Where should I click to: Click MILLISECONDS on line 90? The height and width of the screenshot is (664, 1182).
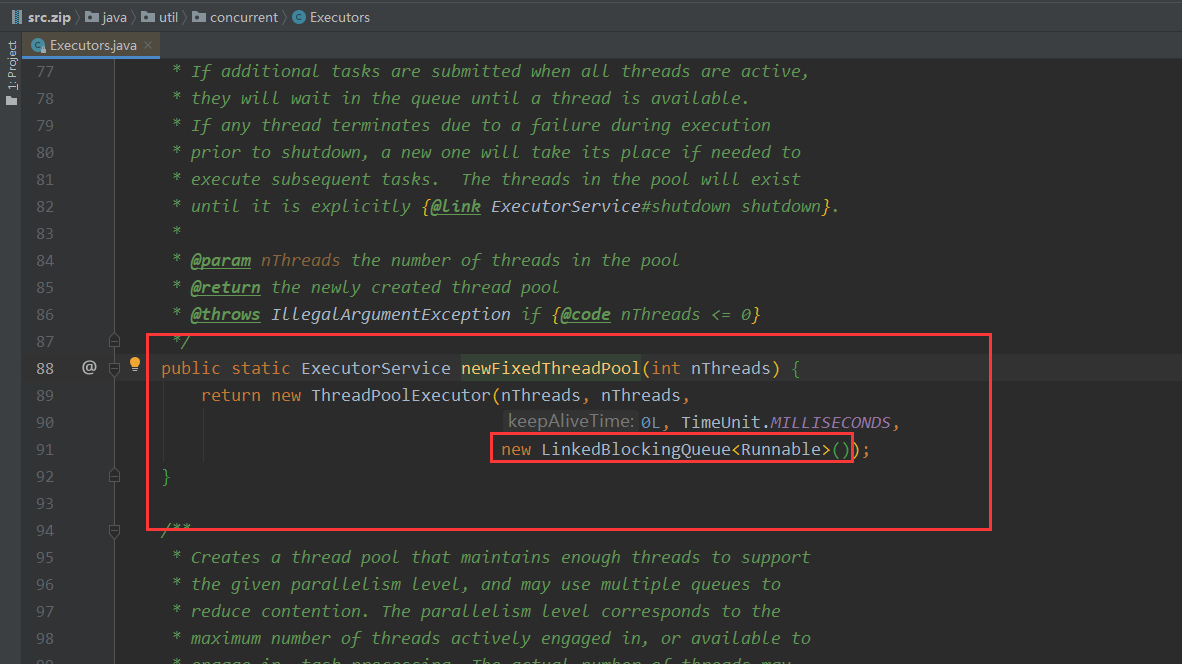pyautogui.click(x=830, y=423)
